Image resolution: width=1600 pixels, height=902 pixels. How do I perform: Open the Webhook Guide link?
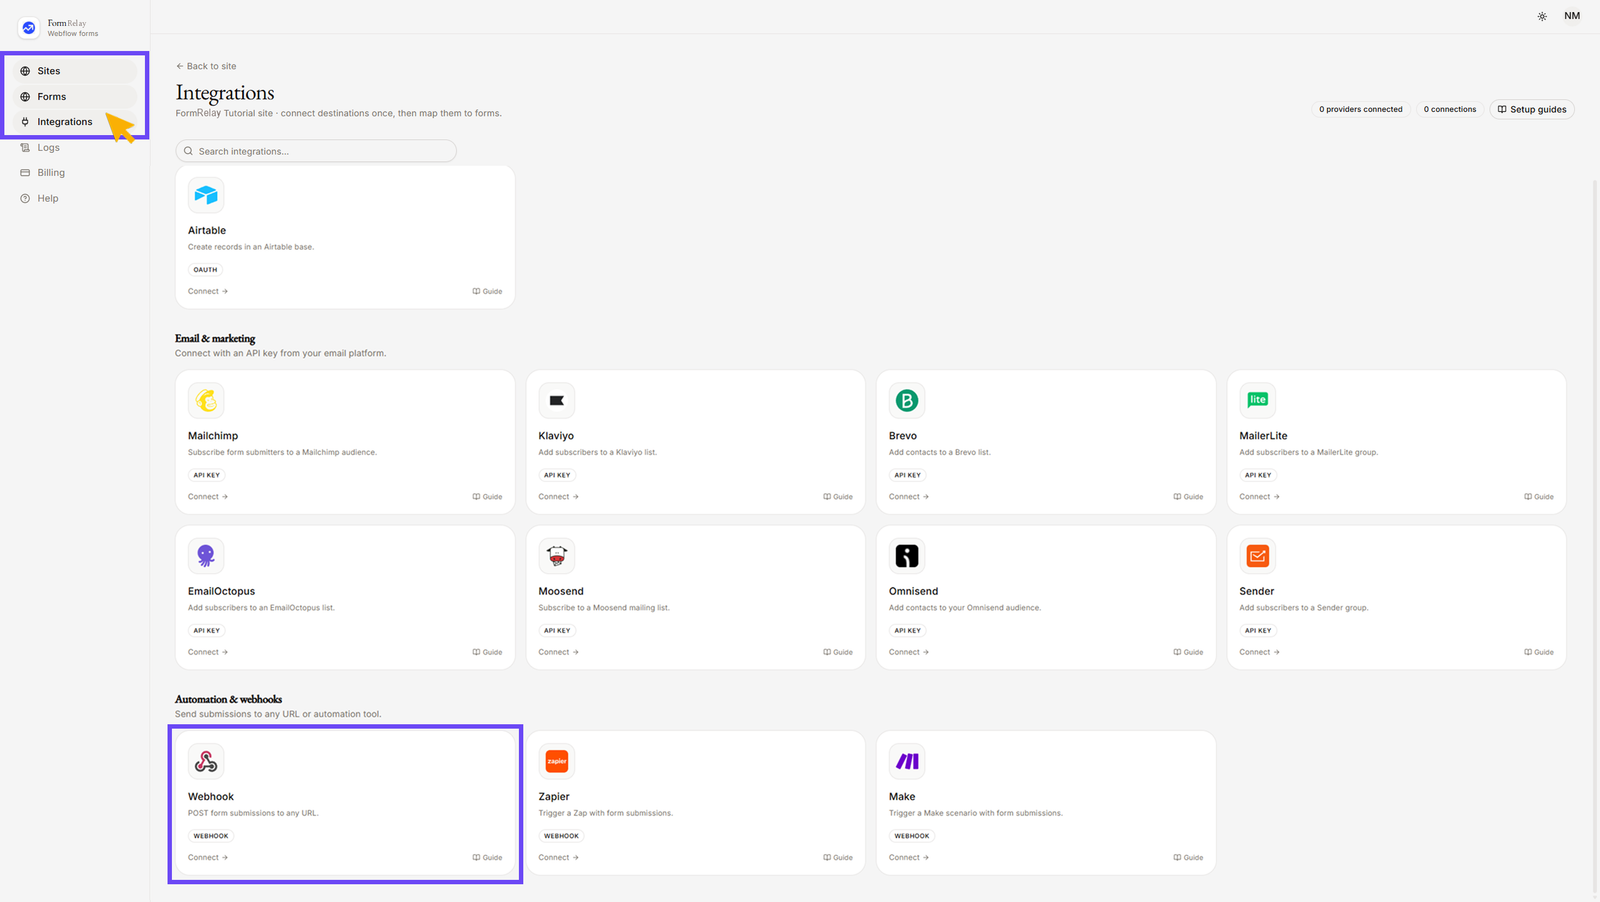[488, 858]
